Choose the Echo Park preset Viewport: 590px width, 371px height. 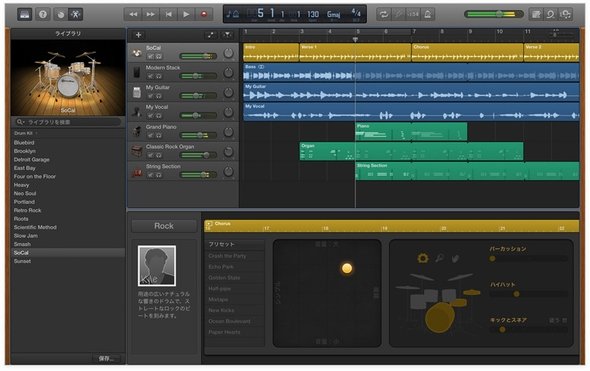click(221, 267)
